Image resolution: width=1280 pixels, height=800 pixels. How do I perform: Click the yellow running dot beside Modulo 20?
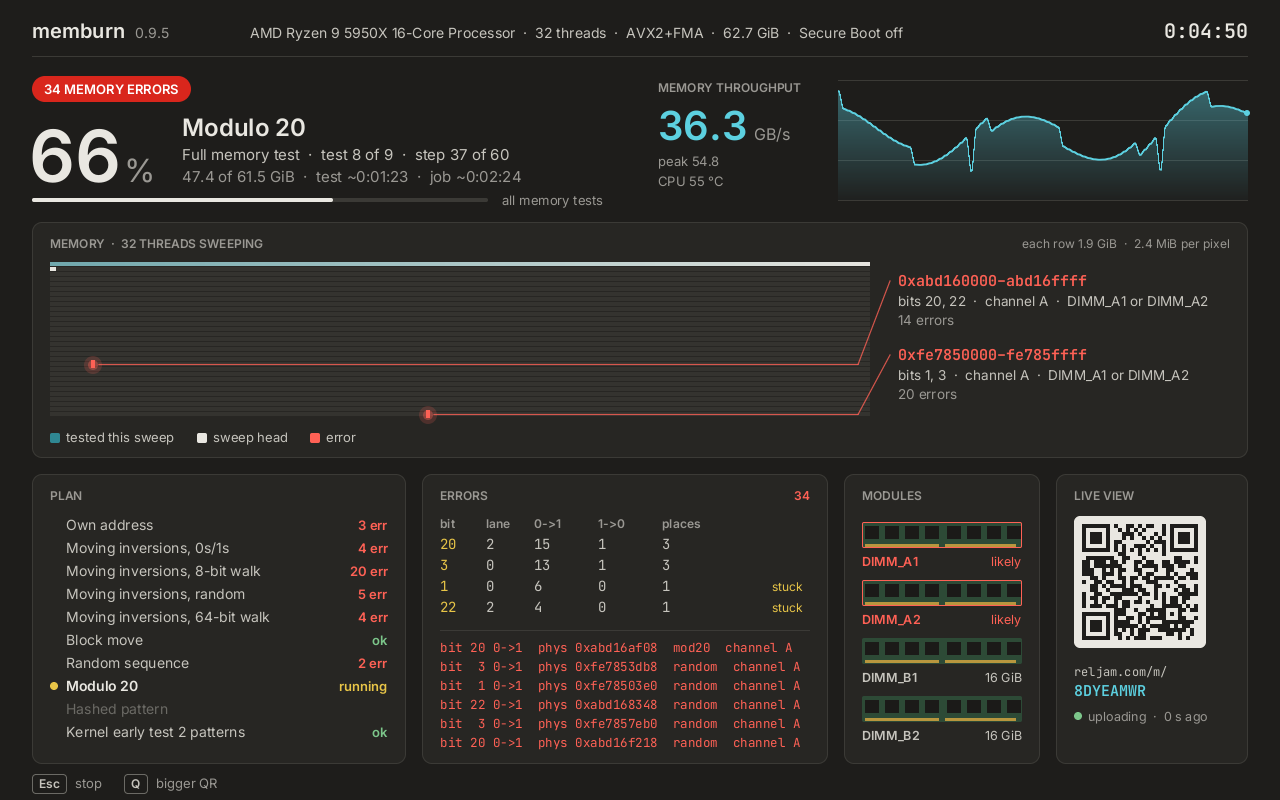click(x=54, y=686)
